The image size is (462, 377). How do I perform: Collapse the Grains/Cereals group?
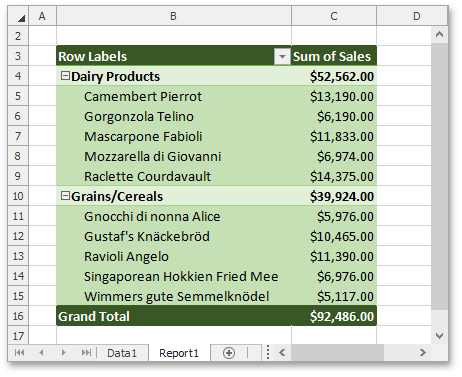tap(65, 196)
